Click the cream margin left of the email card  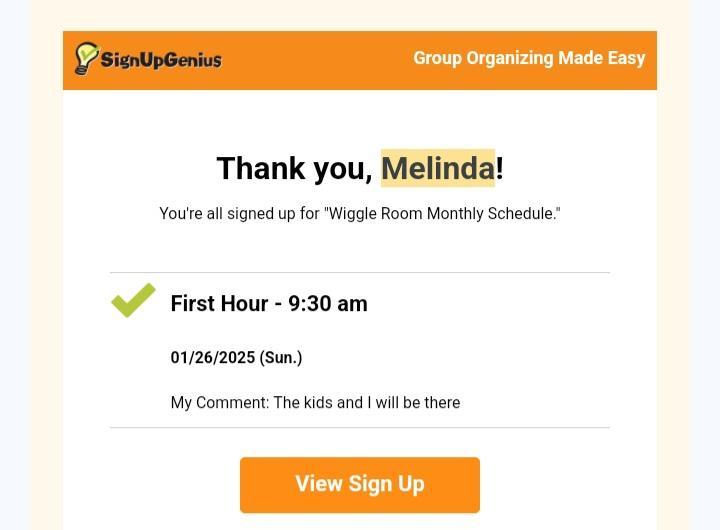[46, 300]
